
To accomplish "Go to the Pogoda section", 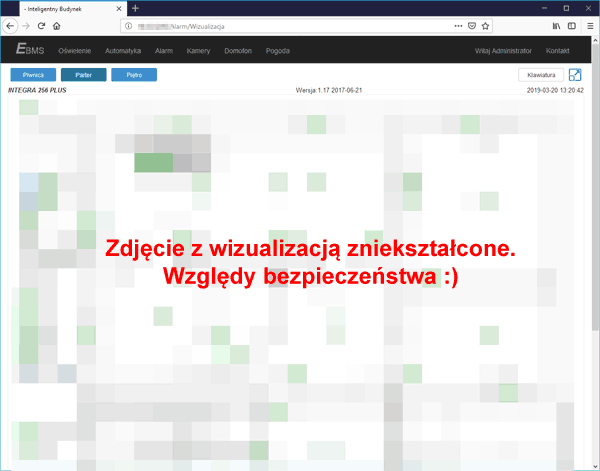I will click(278, 50).
